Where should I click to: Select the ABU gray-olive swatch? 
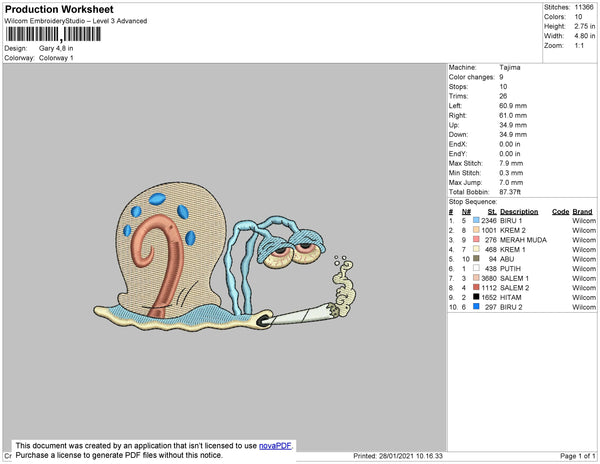(476, 259)
